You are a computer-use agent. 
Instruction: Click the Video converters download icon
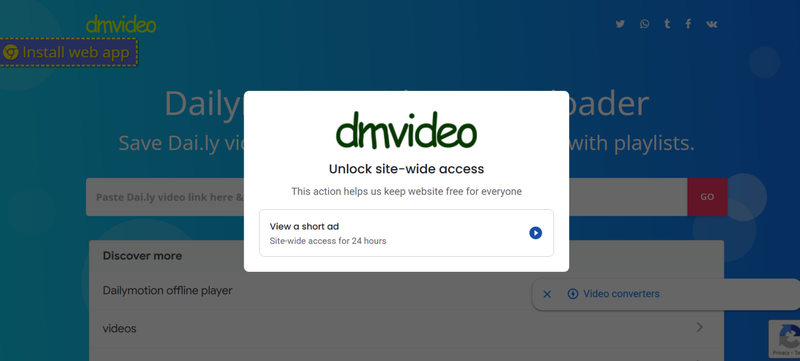click(x=573, y=294)
